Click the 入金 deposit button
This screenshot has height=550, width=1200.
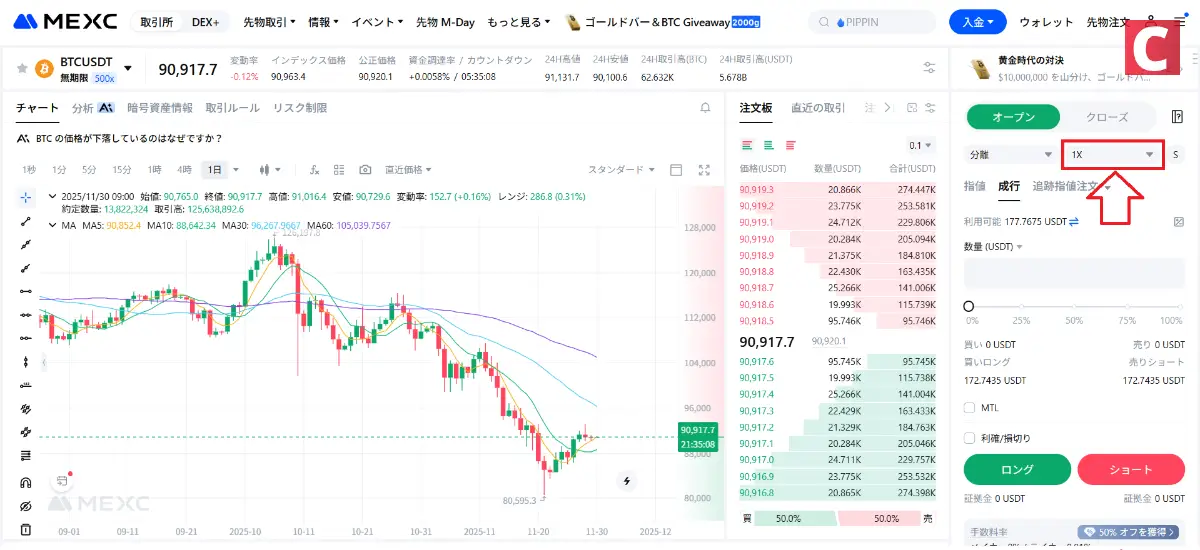tap(977, 21)
